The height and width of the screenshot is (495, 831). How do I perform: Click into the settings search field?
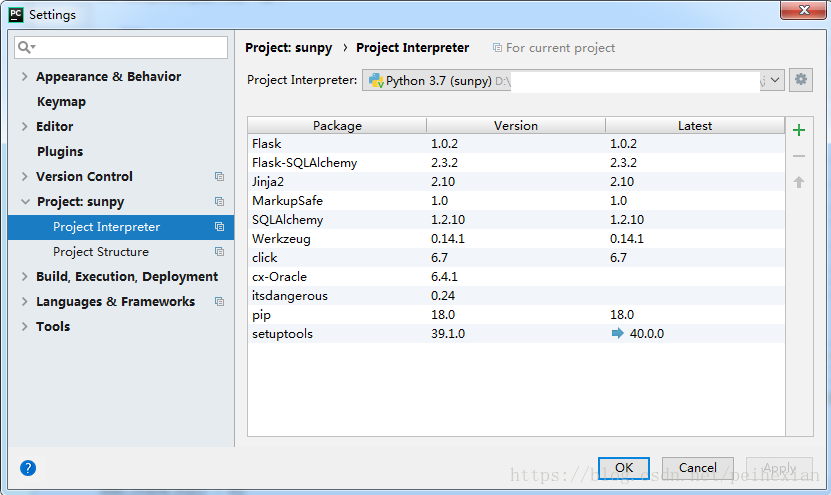[121, 47]
